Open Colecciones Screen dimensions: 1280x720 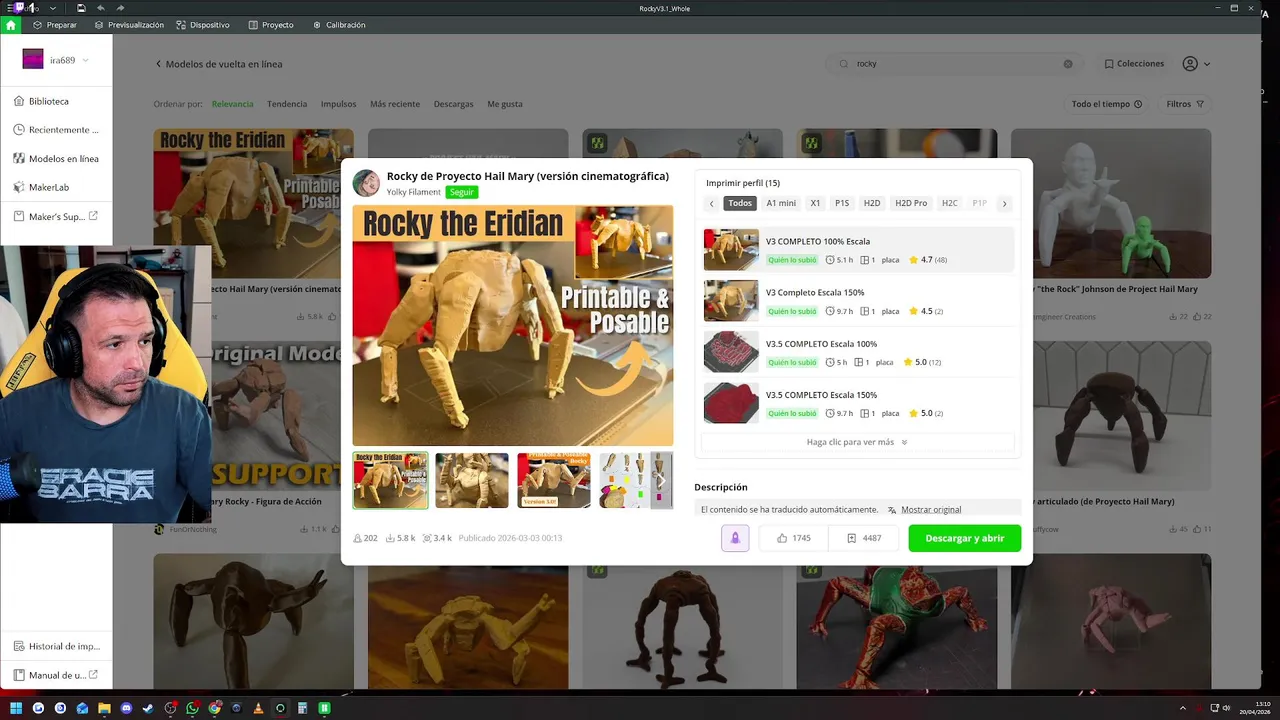click(x=1134, y=63)
